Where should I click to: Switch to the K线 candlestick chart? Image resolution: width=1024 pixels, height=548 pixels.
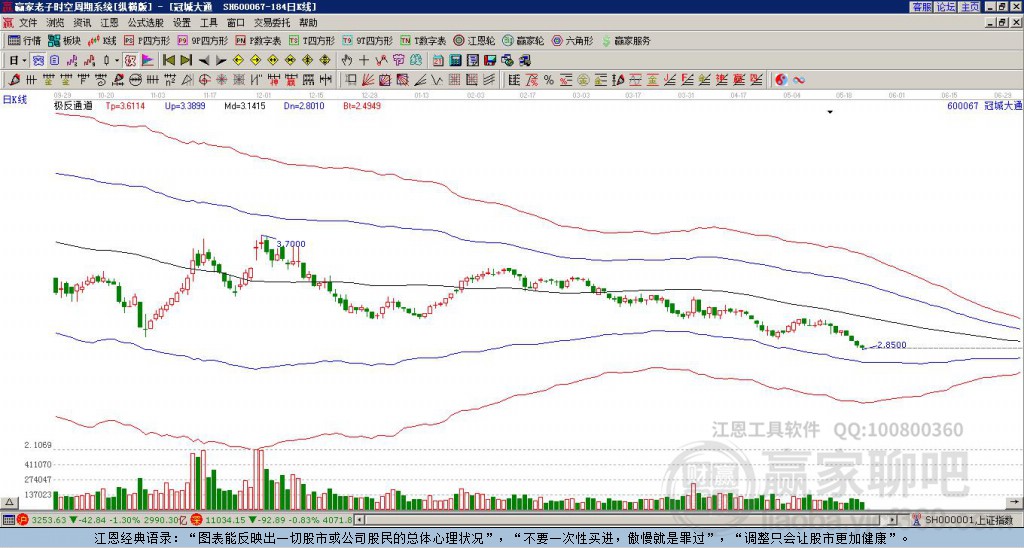point(102,40)
